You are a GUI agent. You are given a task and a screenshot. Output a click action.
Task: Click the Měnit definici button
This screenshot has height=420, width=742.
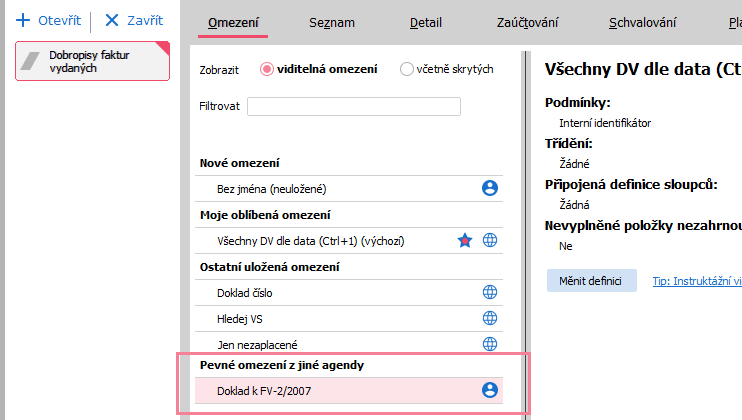[592, 281]
